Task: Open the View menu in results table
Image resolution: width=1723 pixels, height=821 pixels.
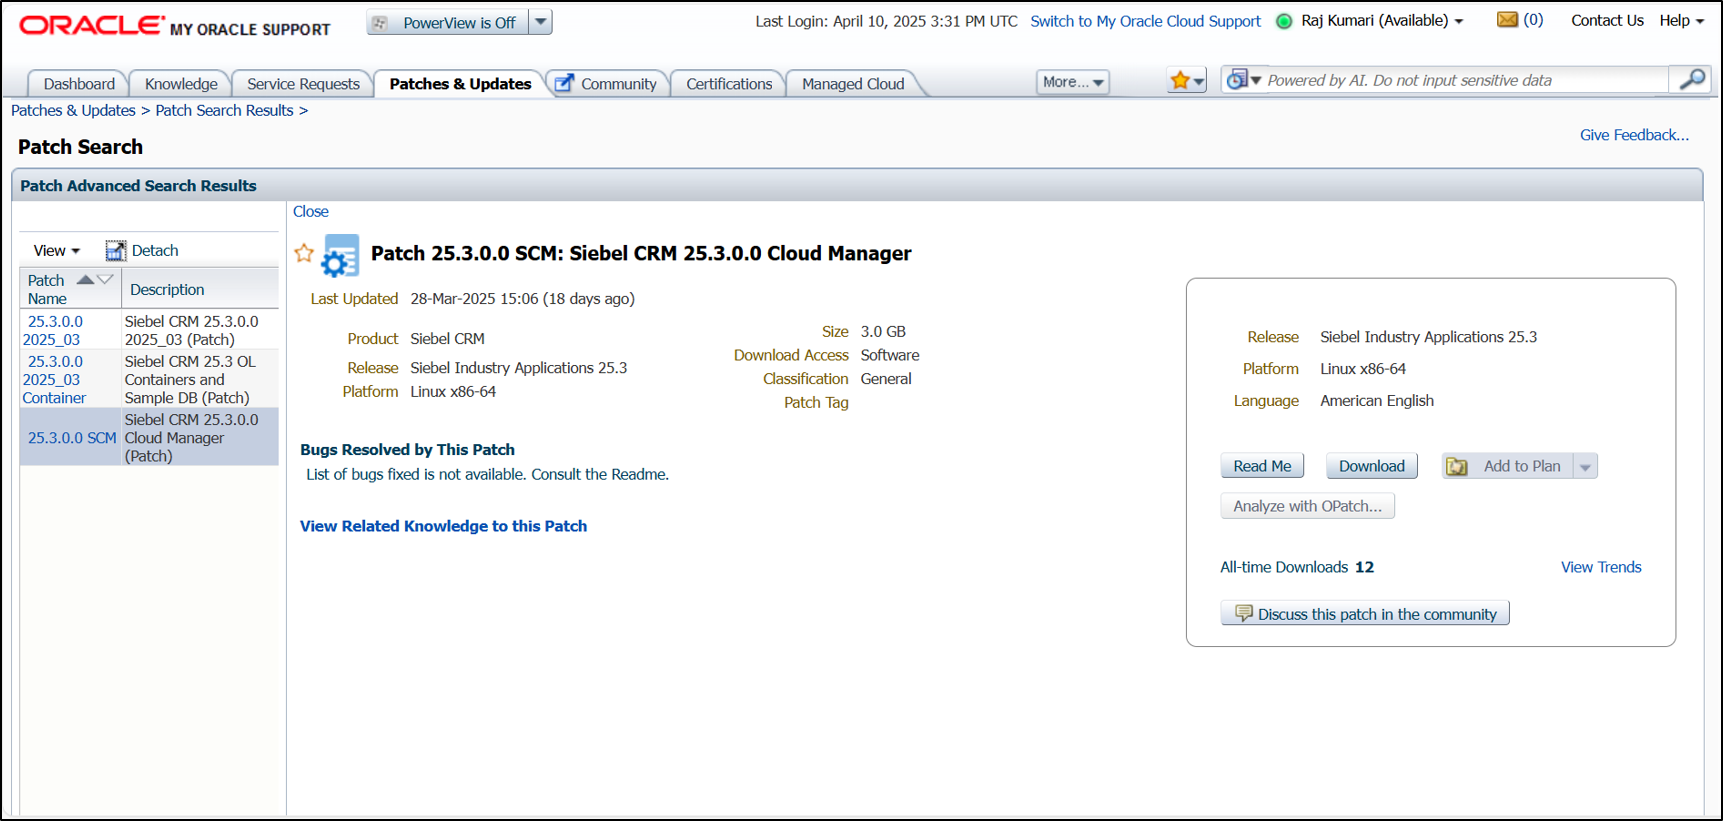Action: (x=56, y=251)
